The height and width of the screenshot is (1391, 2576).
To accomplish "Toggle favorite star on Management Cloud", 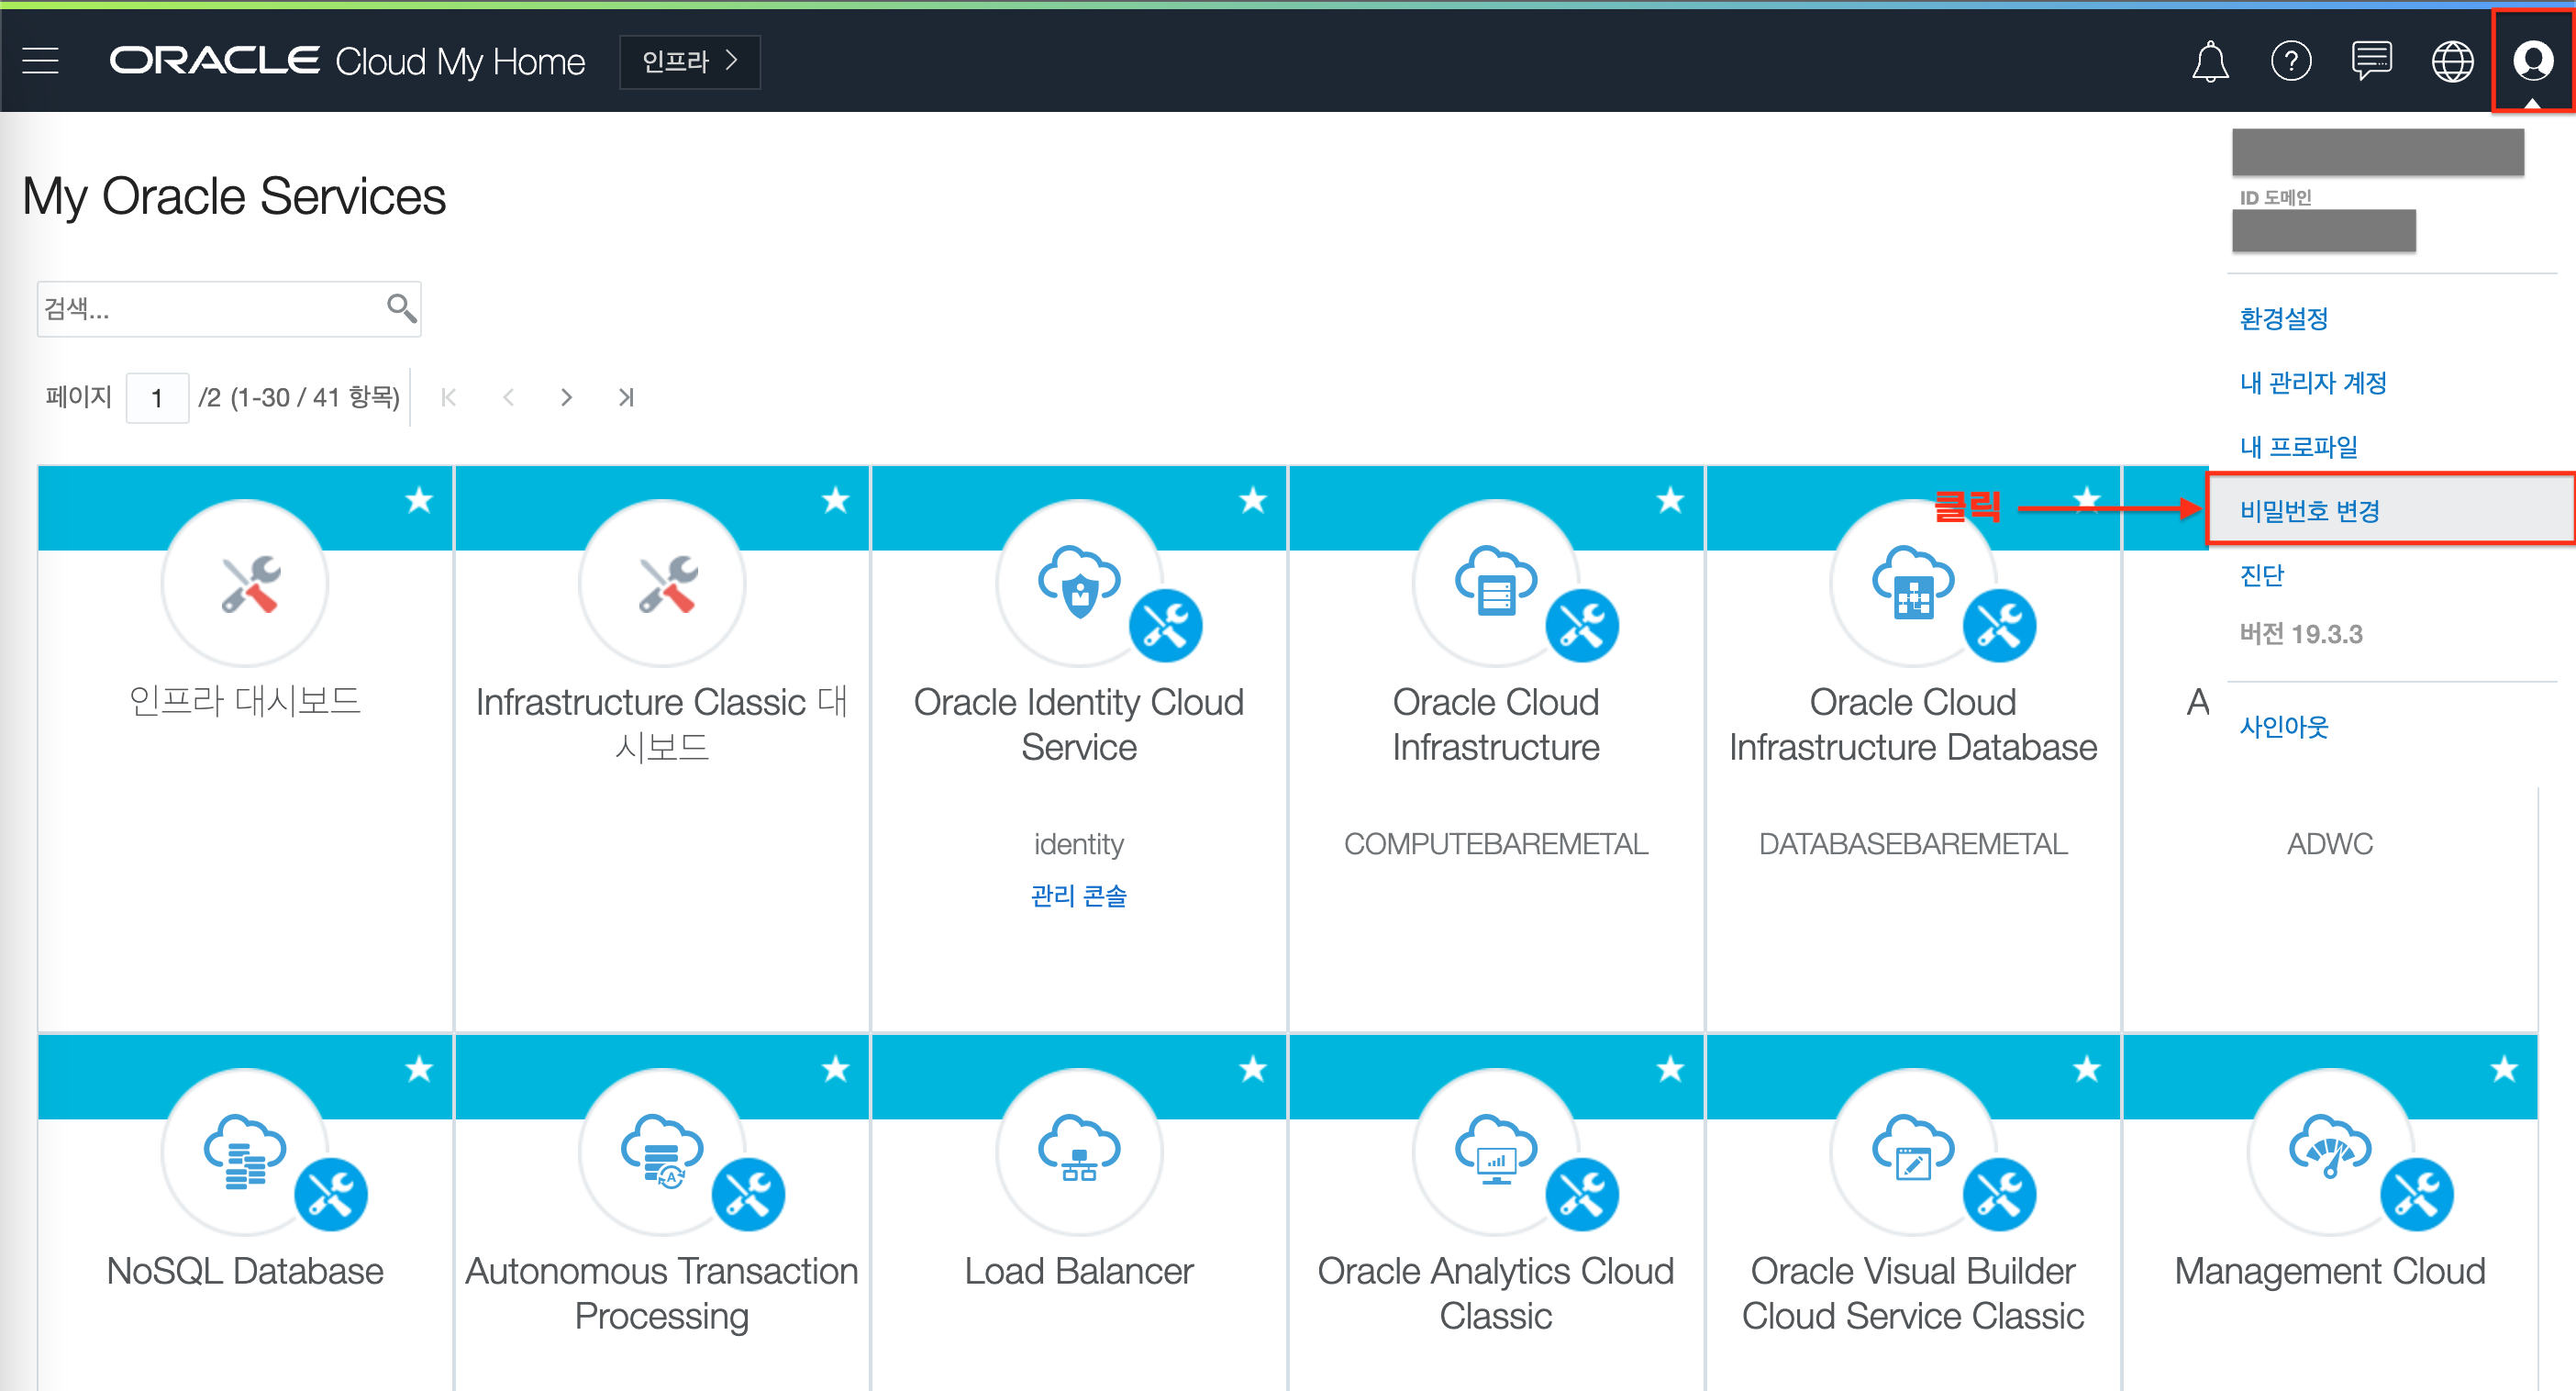I will point(2504,1069).
